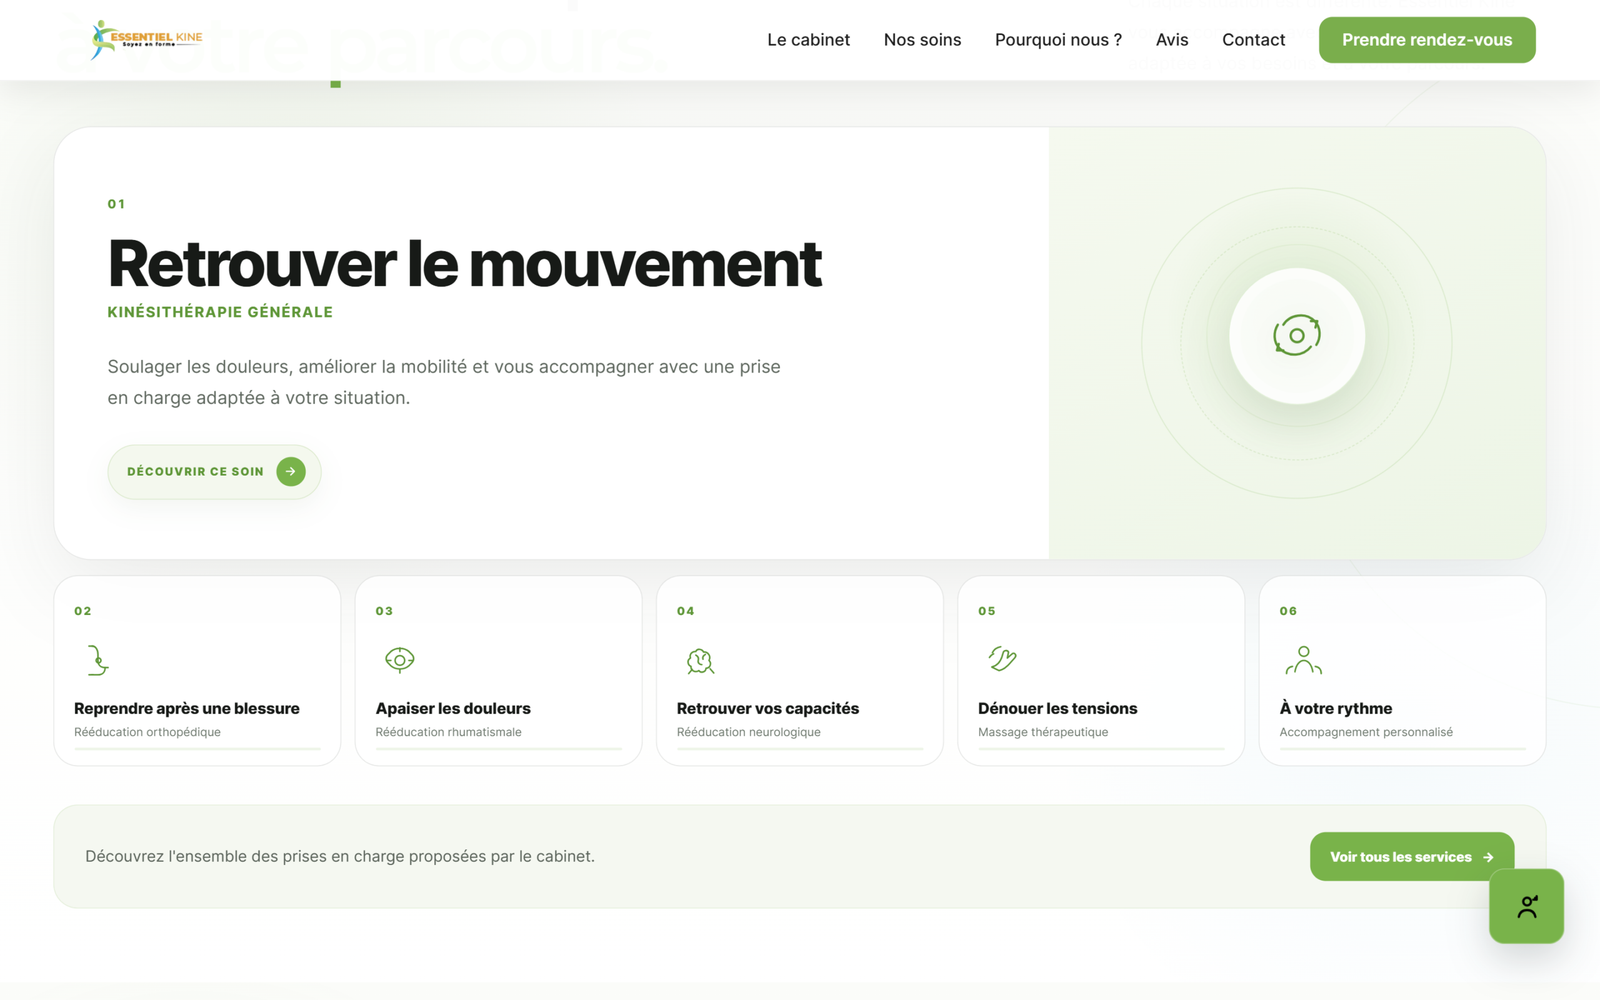Click the 01 number label
This screenshot has height=1000, width=1600.
pos(116,204)
